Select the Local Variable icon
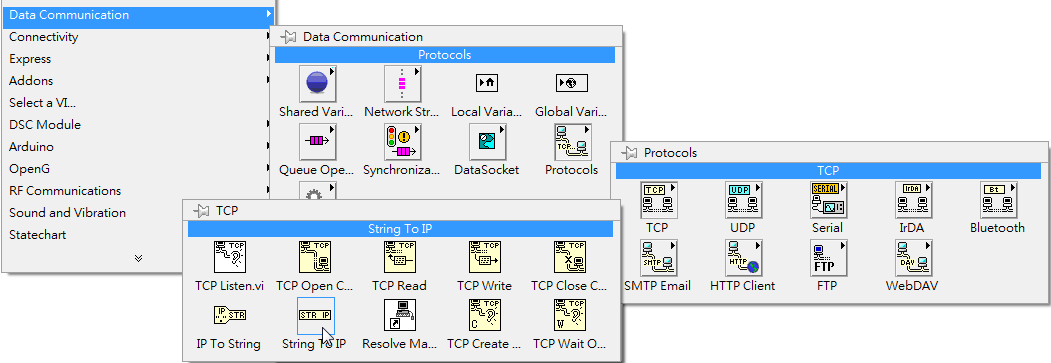 [x=487, y=83]
